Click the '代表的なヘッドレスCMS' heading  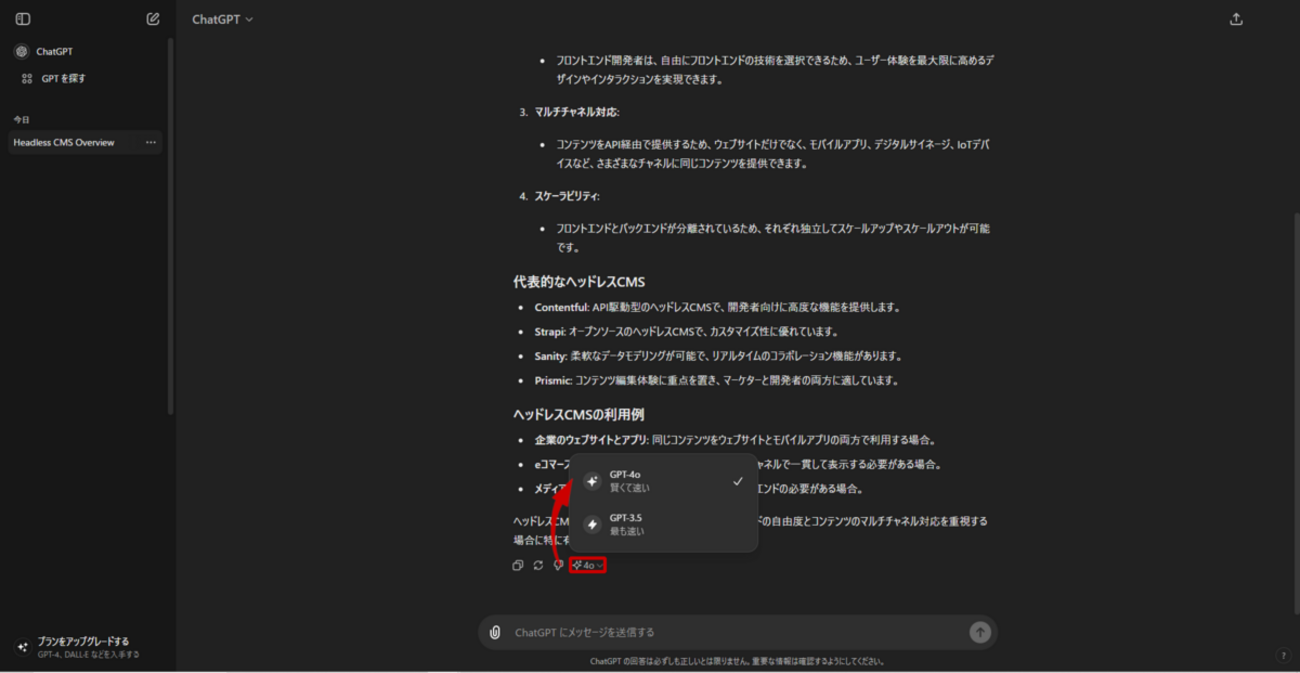pos(579,282)
